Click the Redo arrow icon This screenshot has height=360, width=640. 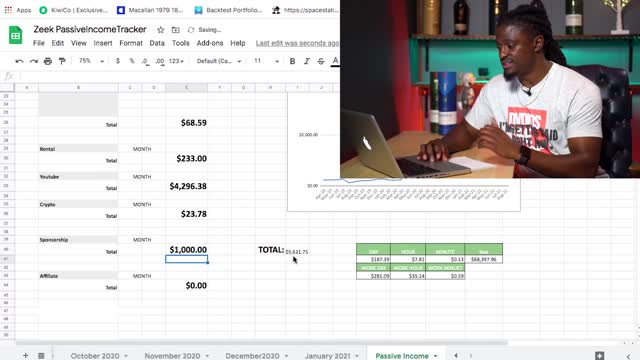pyautogui.click(x=33, y=61)
